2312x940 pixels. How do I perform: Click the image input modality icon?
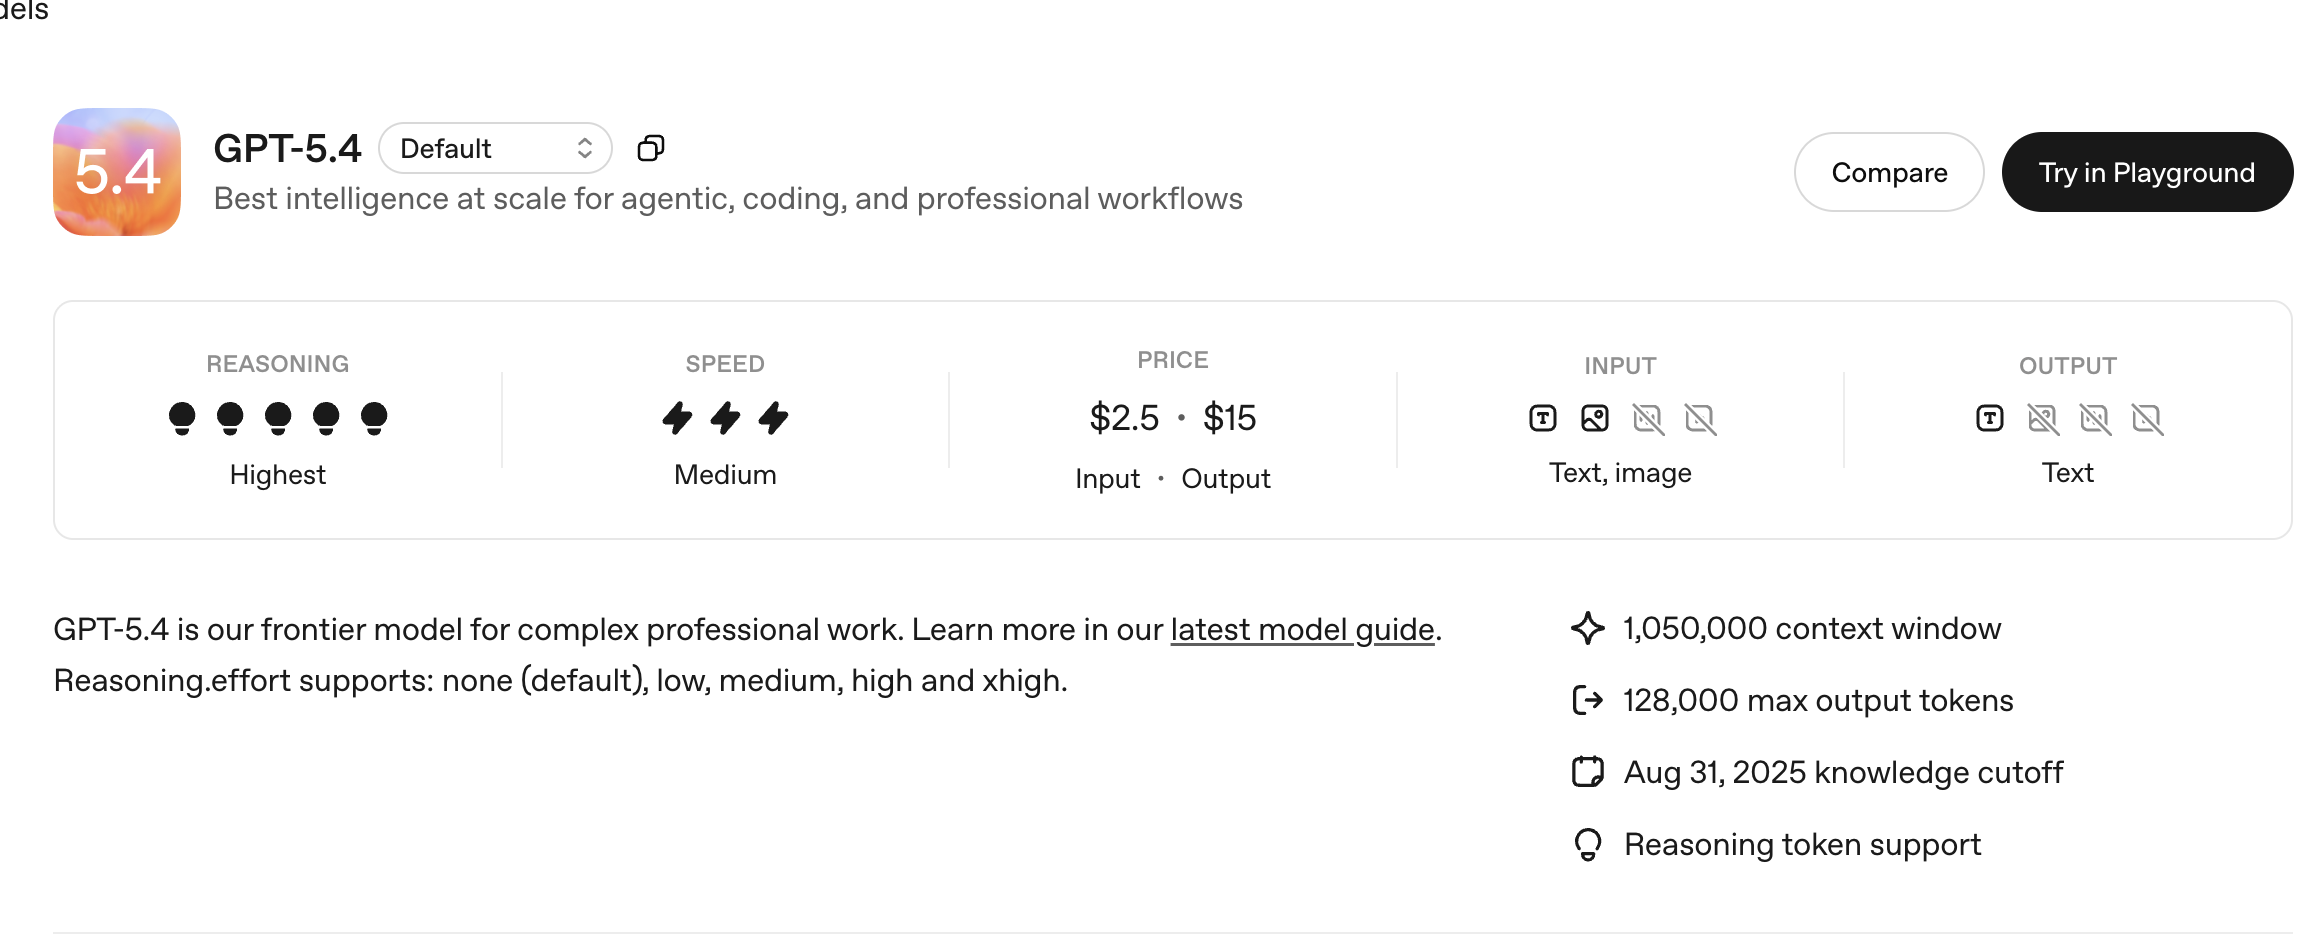pos(1595,418)
